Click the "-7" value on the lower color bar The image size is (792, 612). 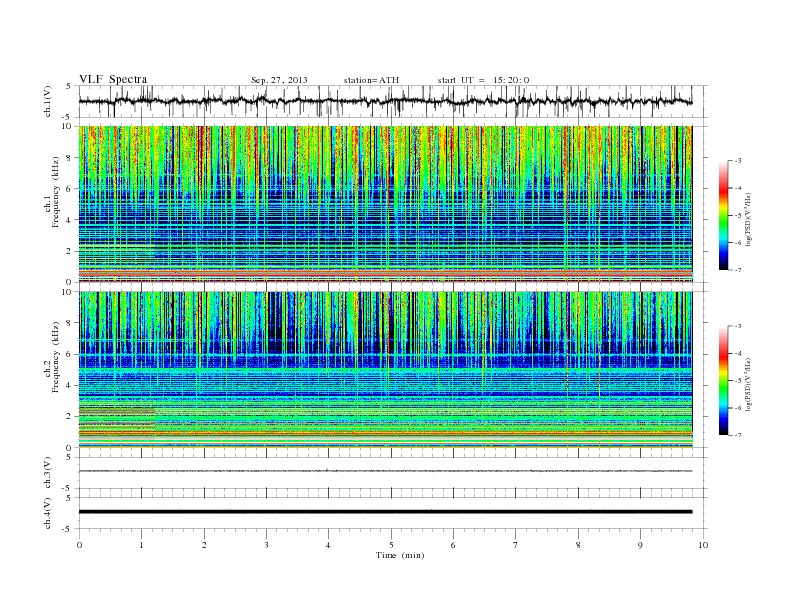(738, 435)
